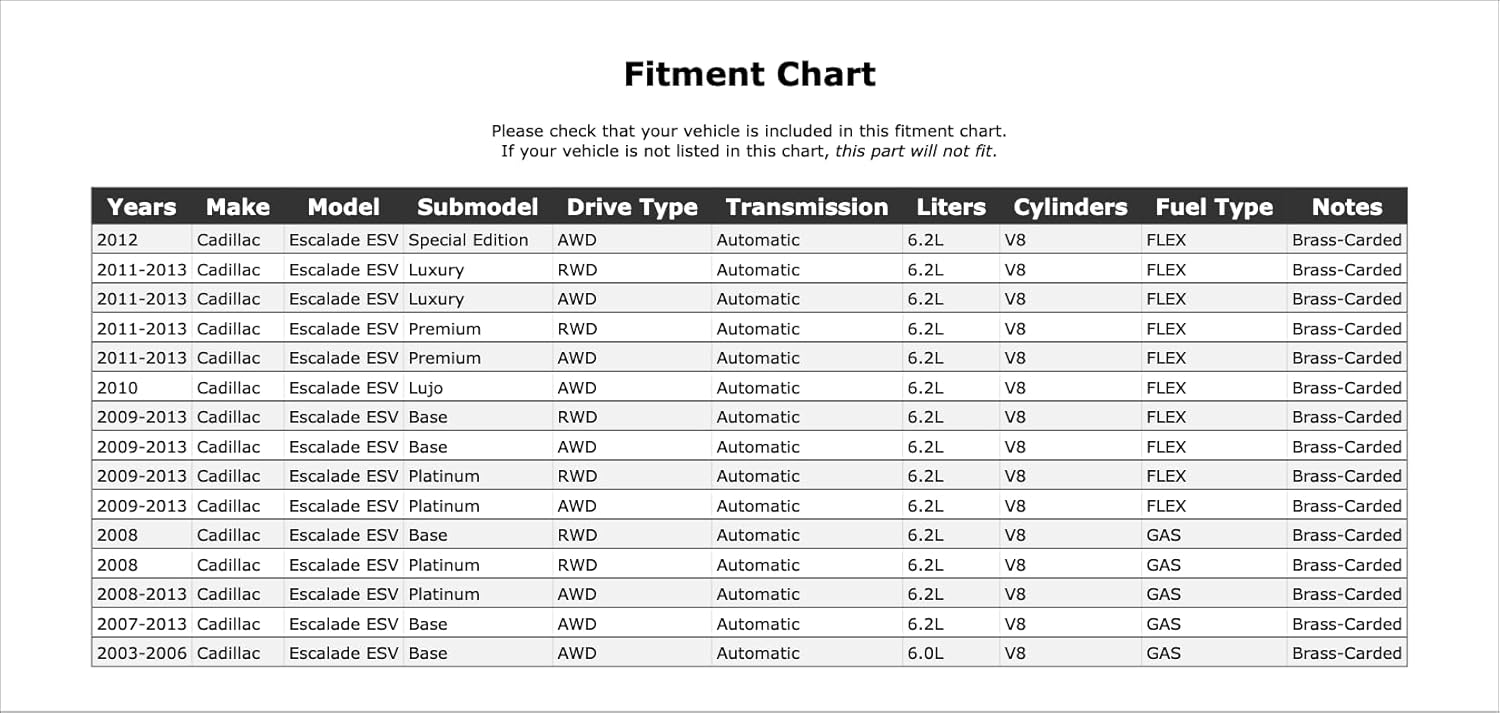The width and height of the screenshot is (1500, 713).
Task: Click the 2008-2013 years cell
Action: (141, 594)
